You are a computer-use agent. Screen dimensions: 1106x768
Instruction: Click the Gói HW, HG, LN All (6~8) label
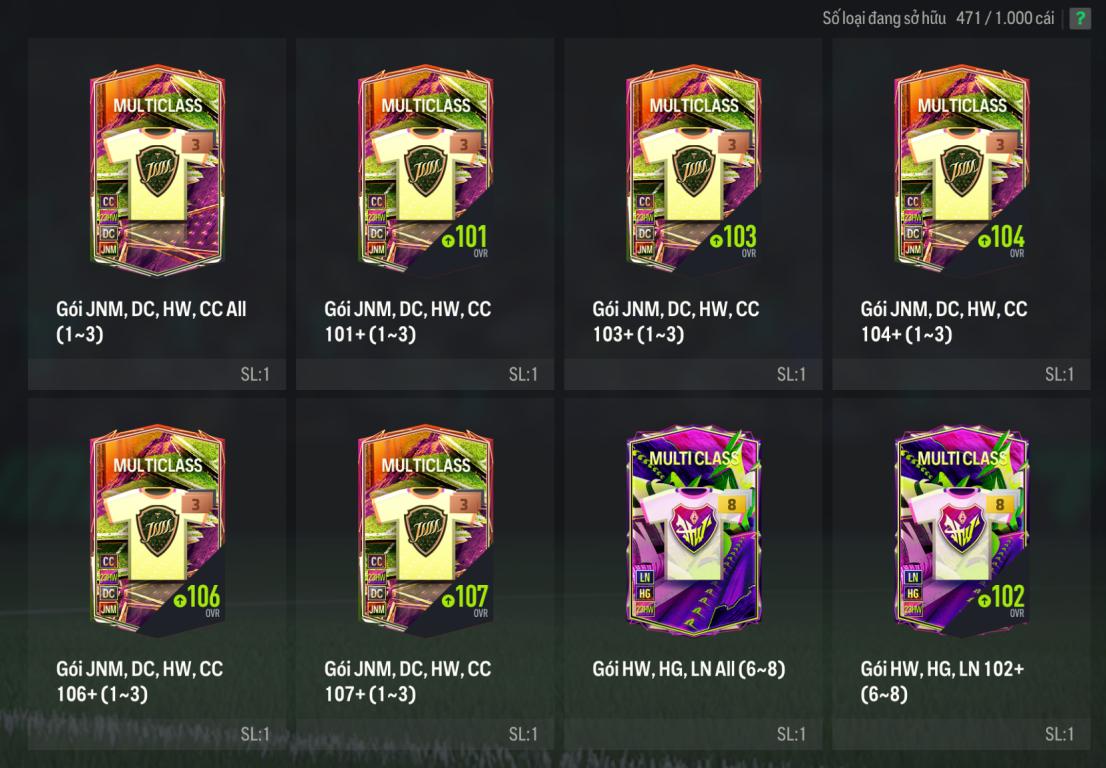(688, 669)
